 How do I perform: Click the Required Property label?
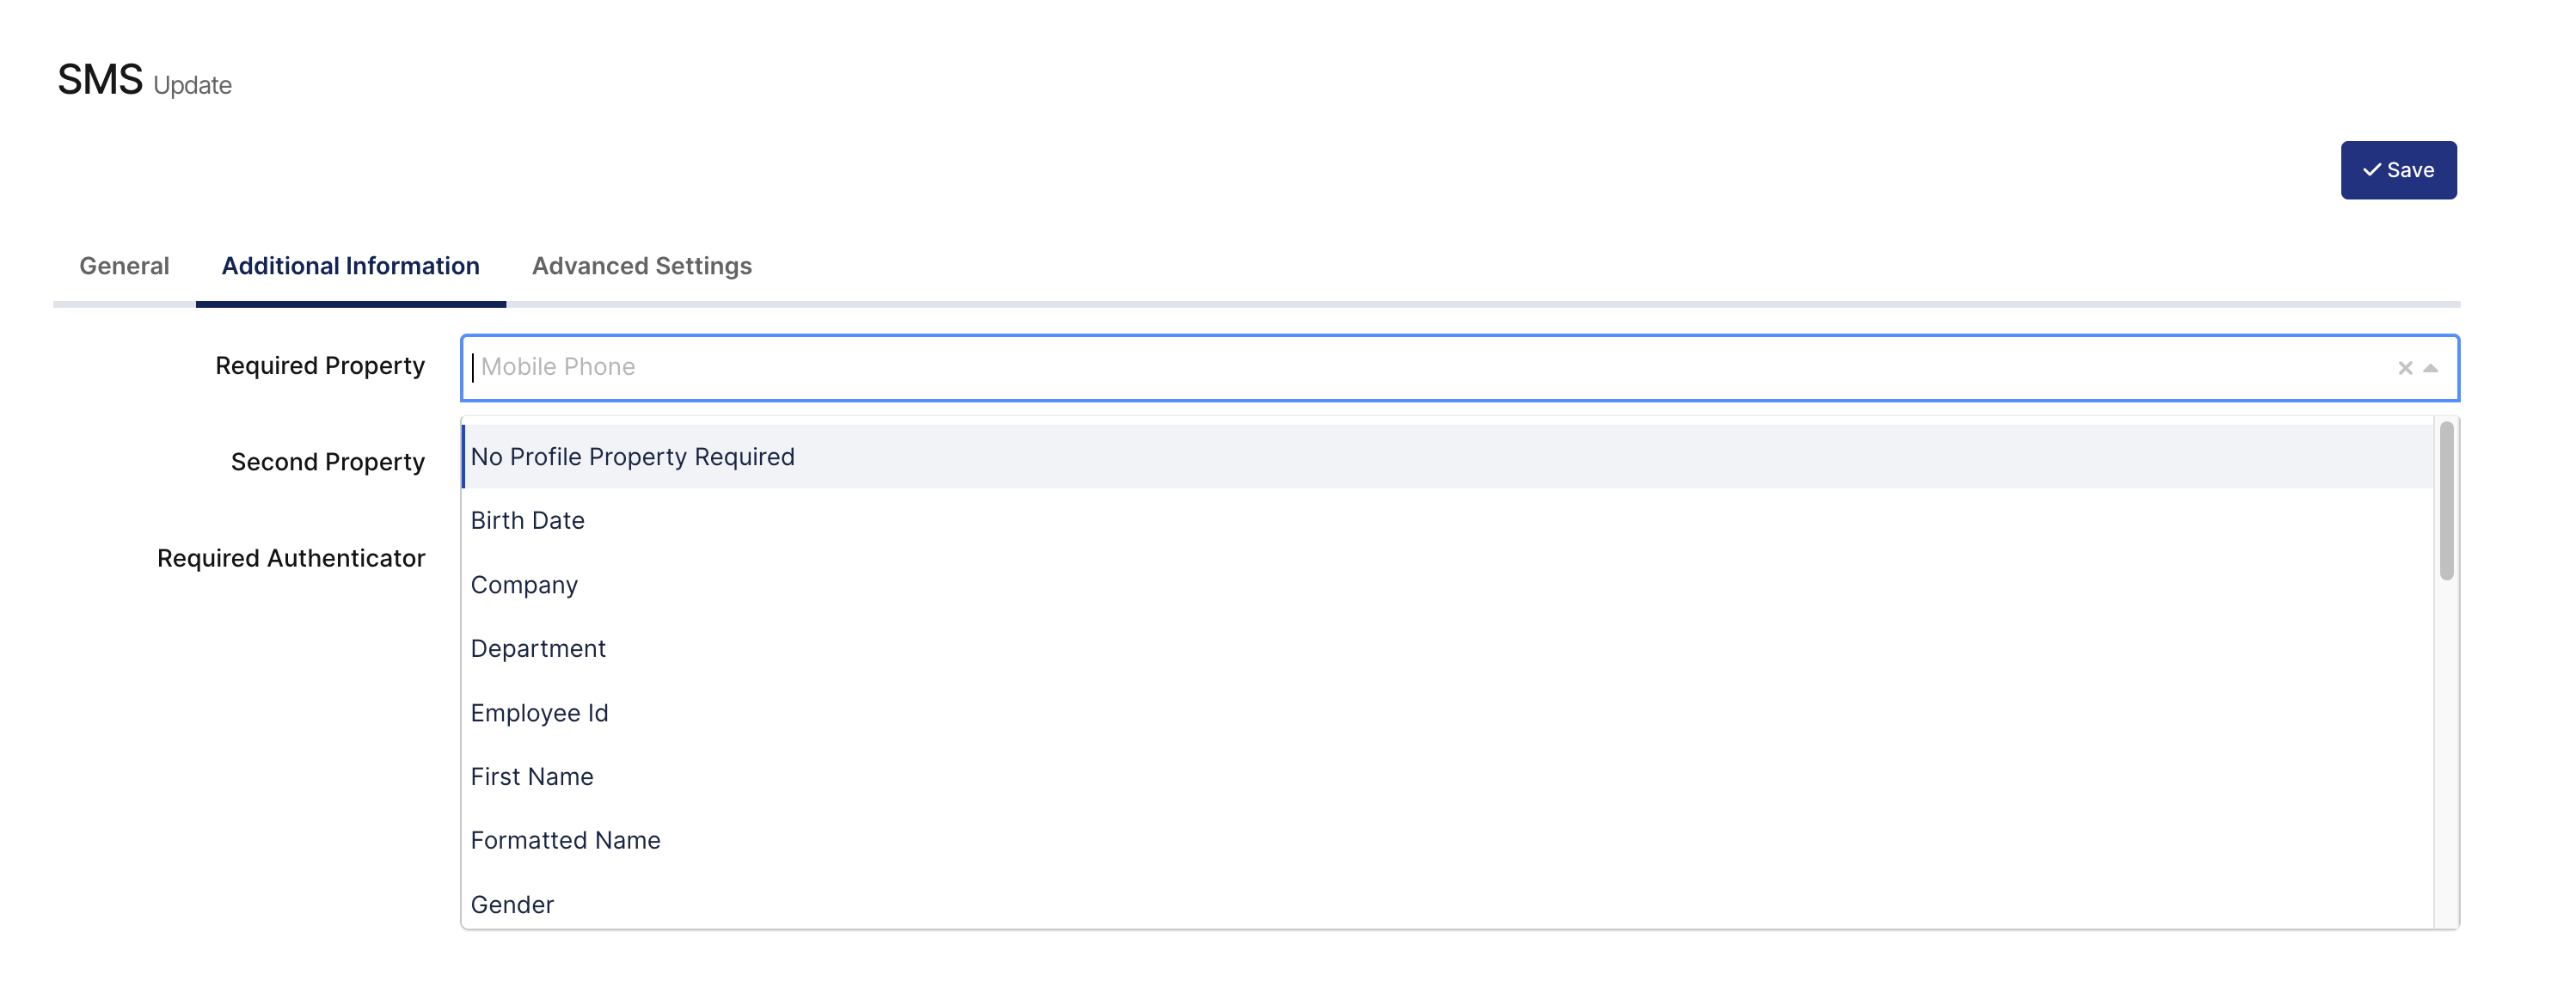pos(320,366)
